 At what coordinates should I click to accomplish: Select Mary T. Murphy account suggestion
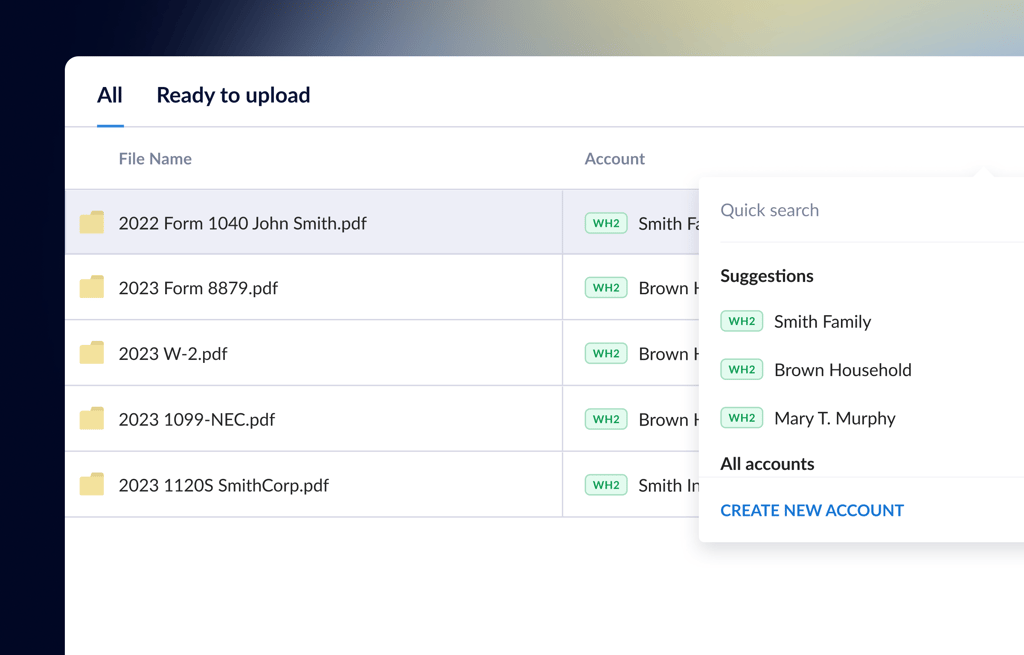pyautogui.click(x=834, y=418)
